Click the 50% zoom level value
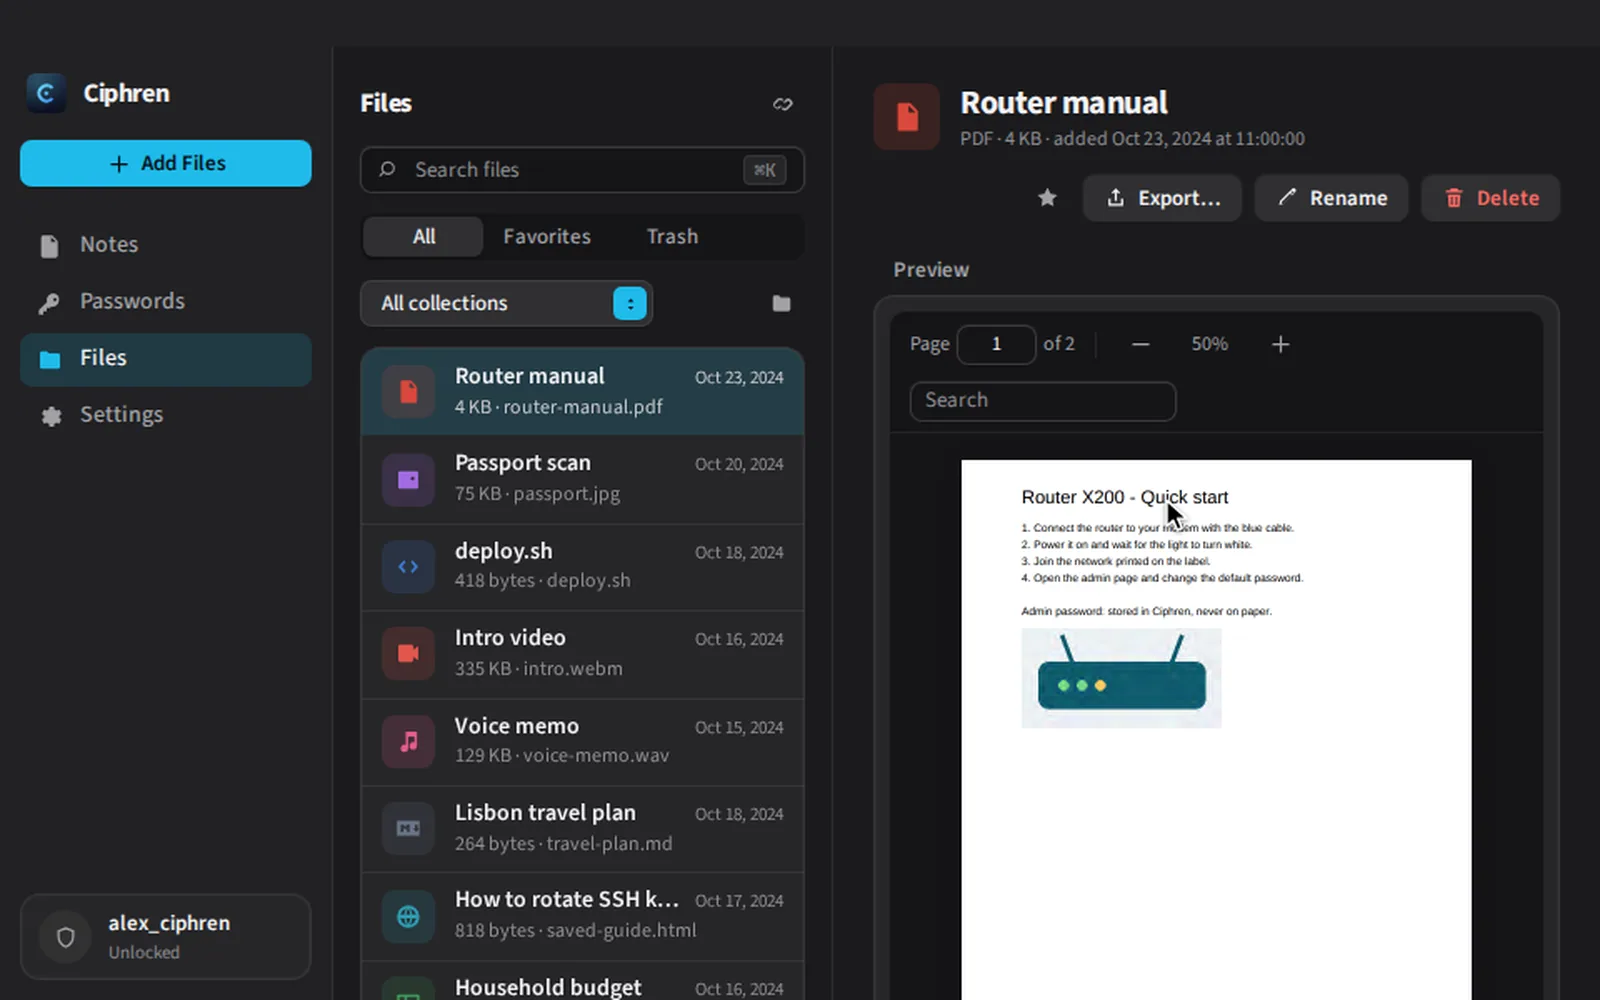Image resolution: width=1600 pixels, height=1000 pixels. (1209, 345)
